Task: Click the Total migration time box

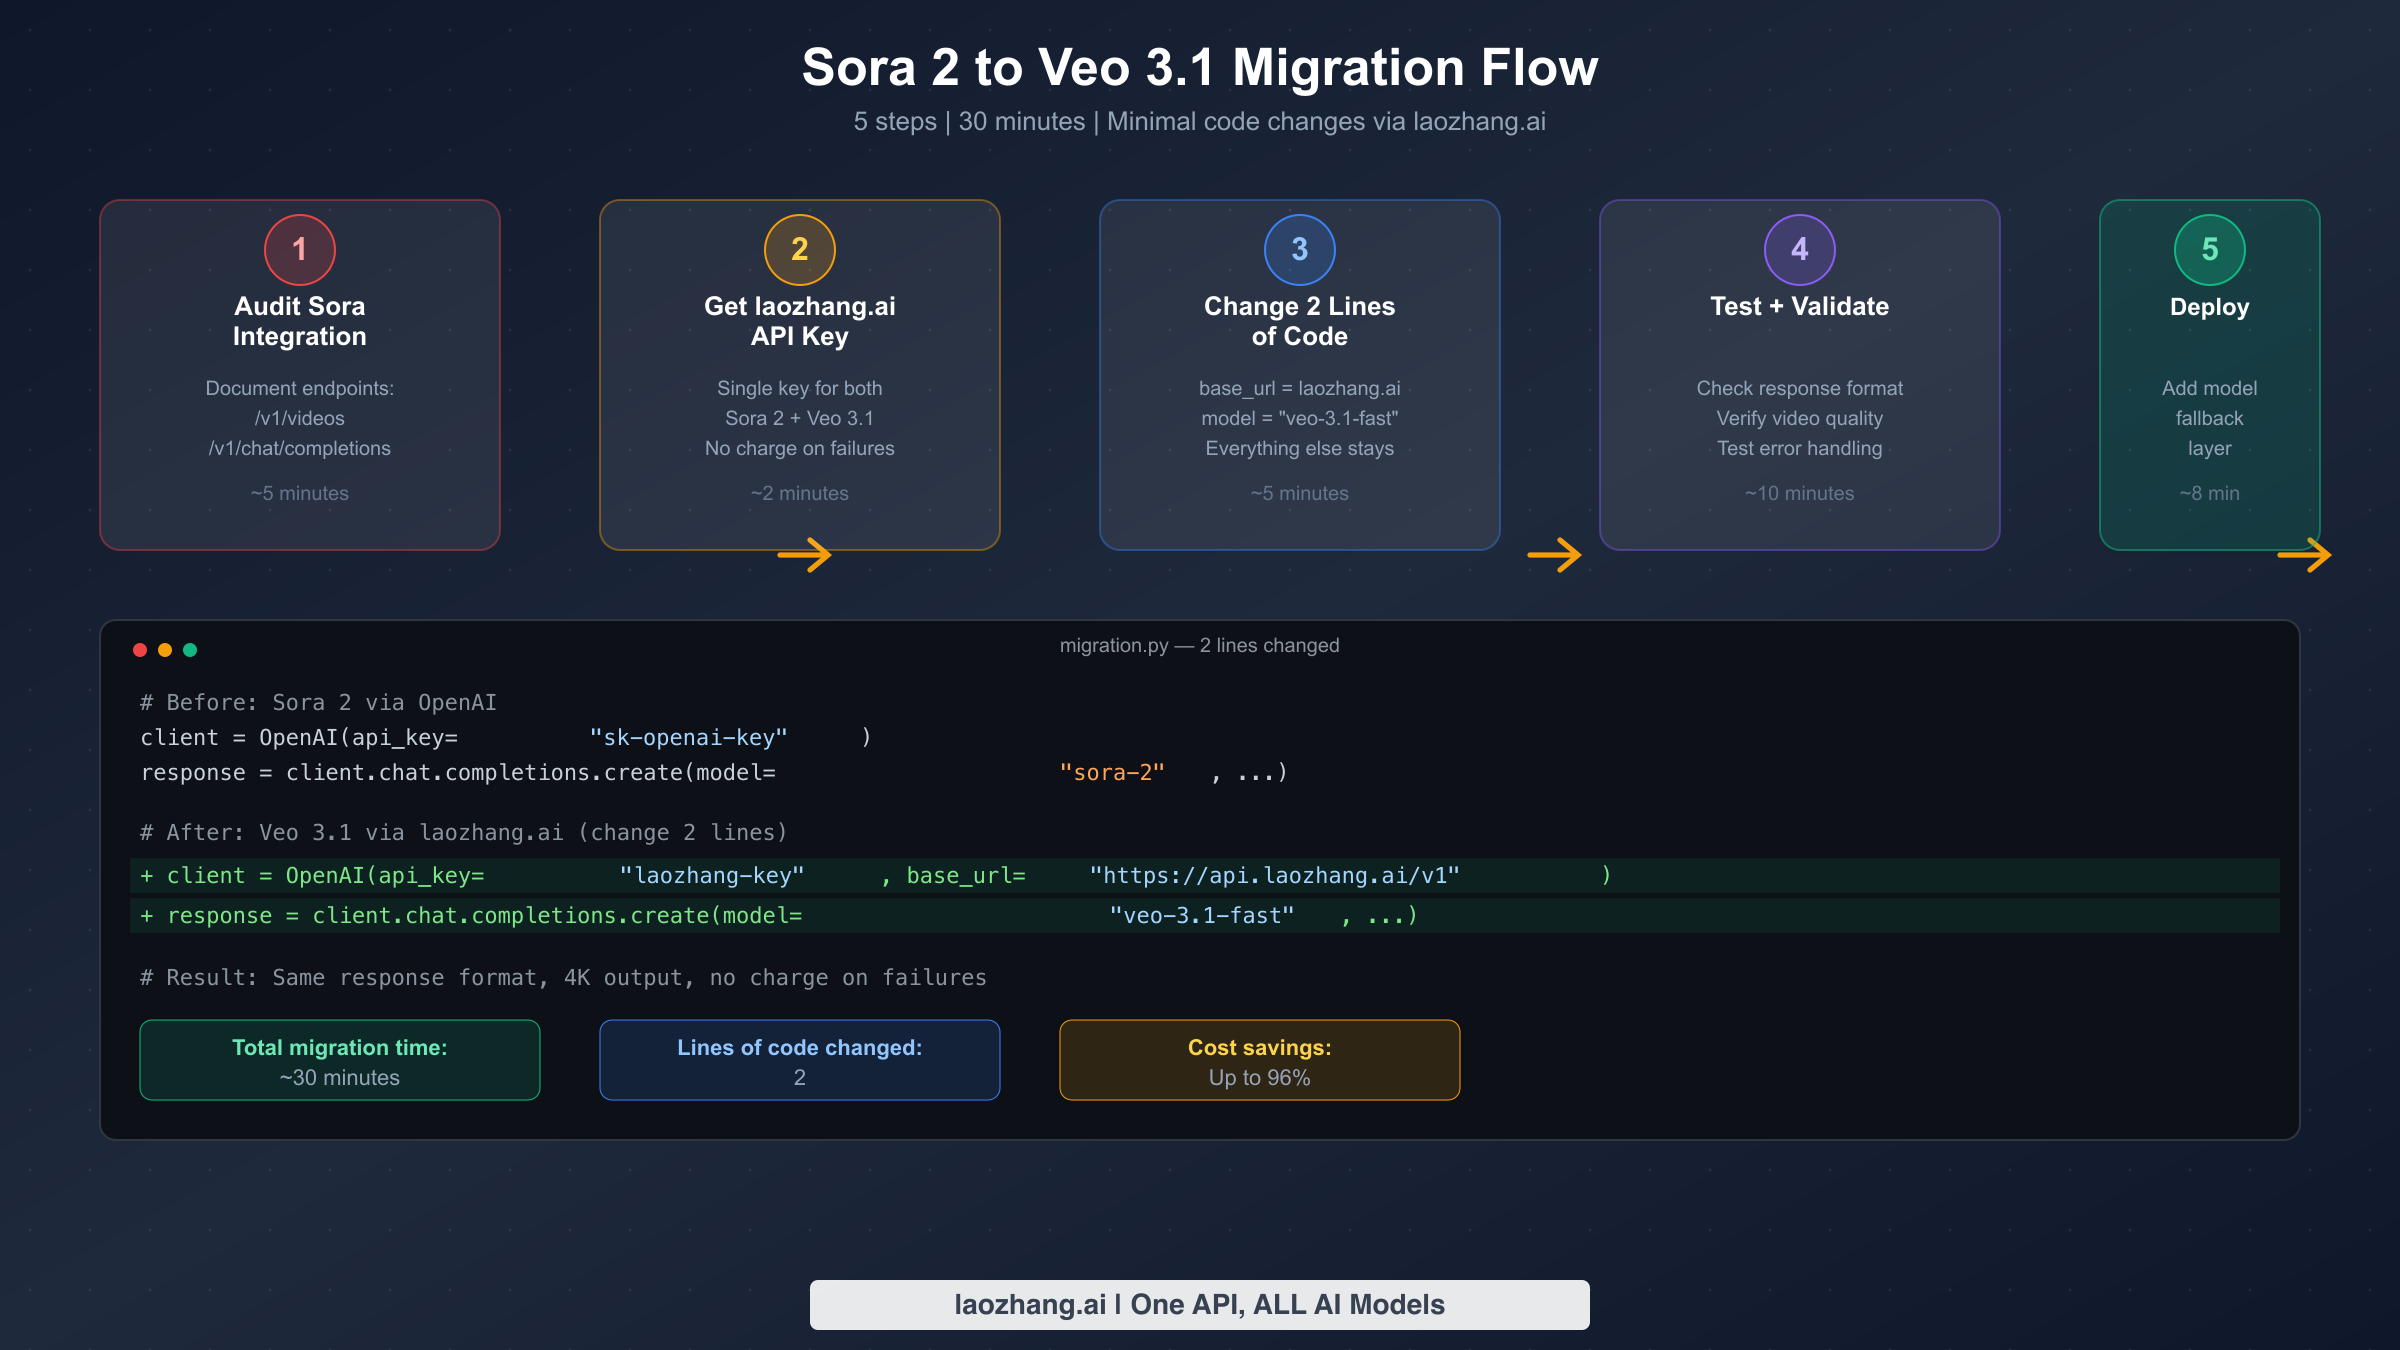Action: coord(339,1060)
